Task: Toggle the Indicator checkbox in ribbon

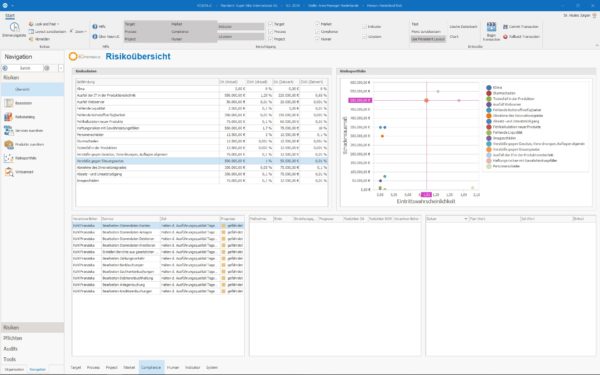Action: [x=364, y=27]
